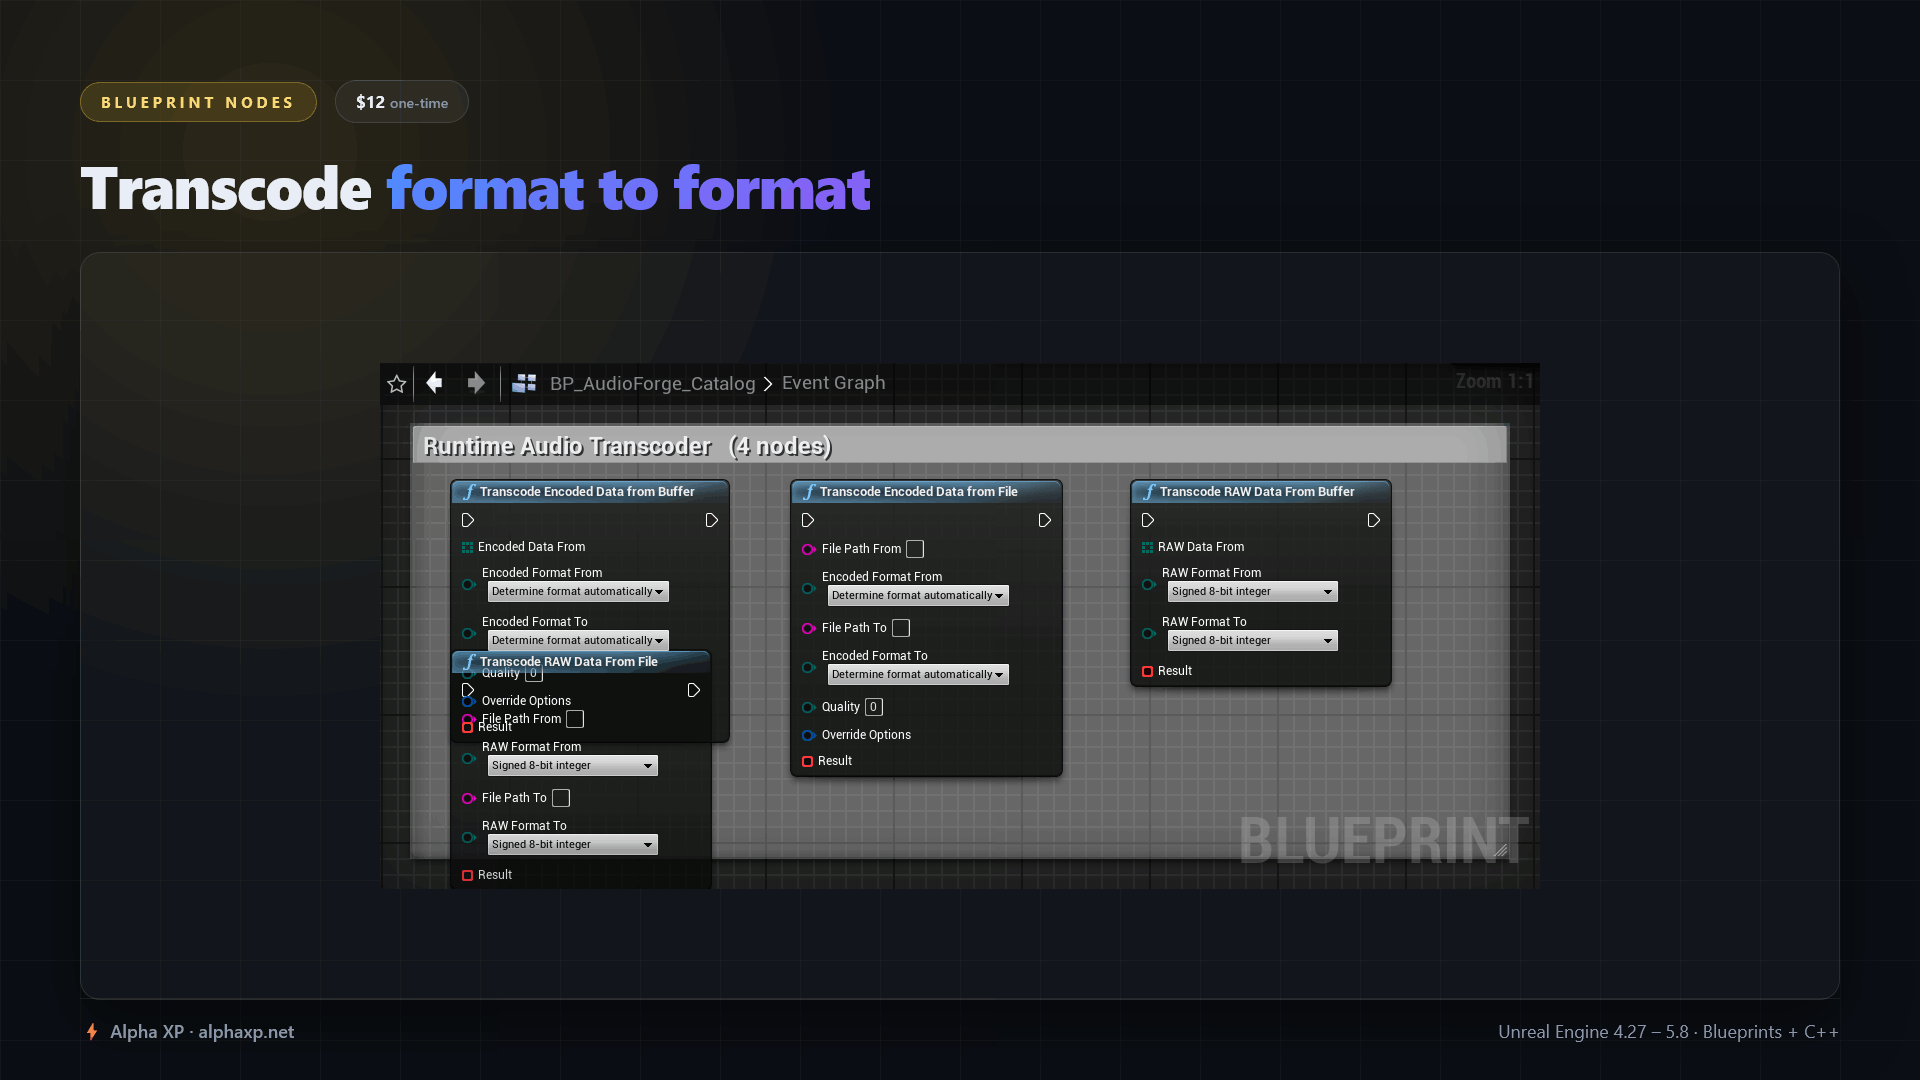Image resolution: width=1920 pixels, height=1080 pixels.
Task: Click the Quality value box in Encoded File node
Action: click(x=874, y=707)
